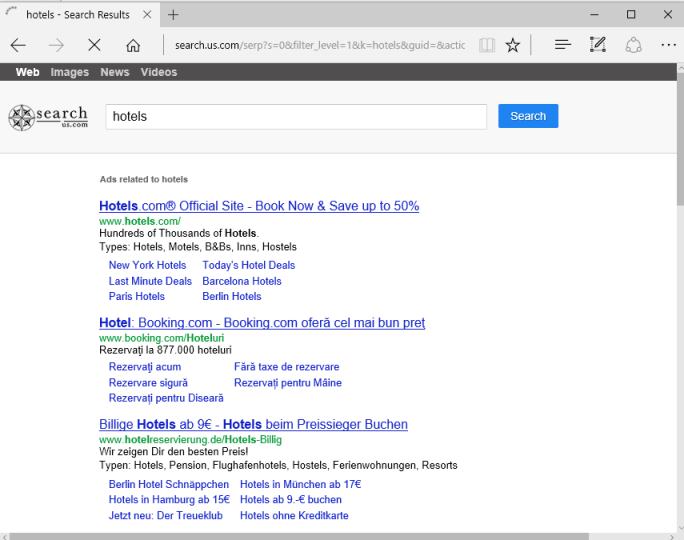
Task: Open Rezervați acum sublink
Action: pyautogui.click(x=145, y=367)
